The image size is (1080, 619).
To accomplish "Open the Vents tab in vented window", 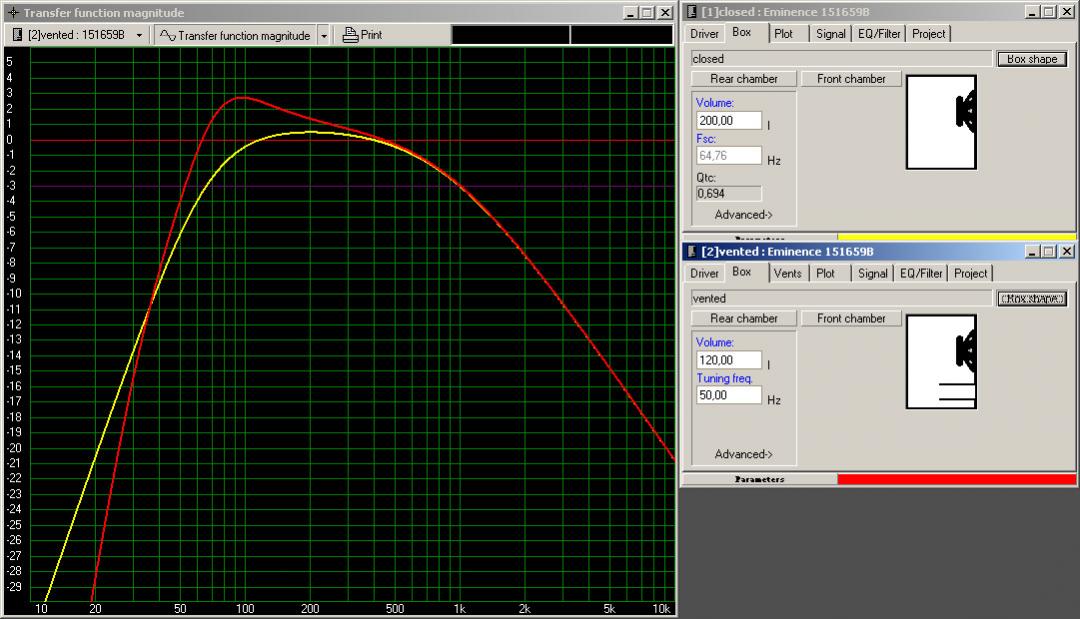I will tap(787, 273).
